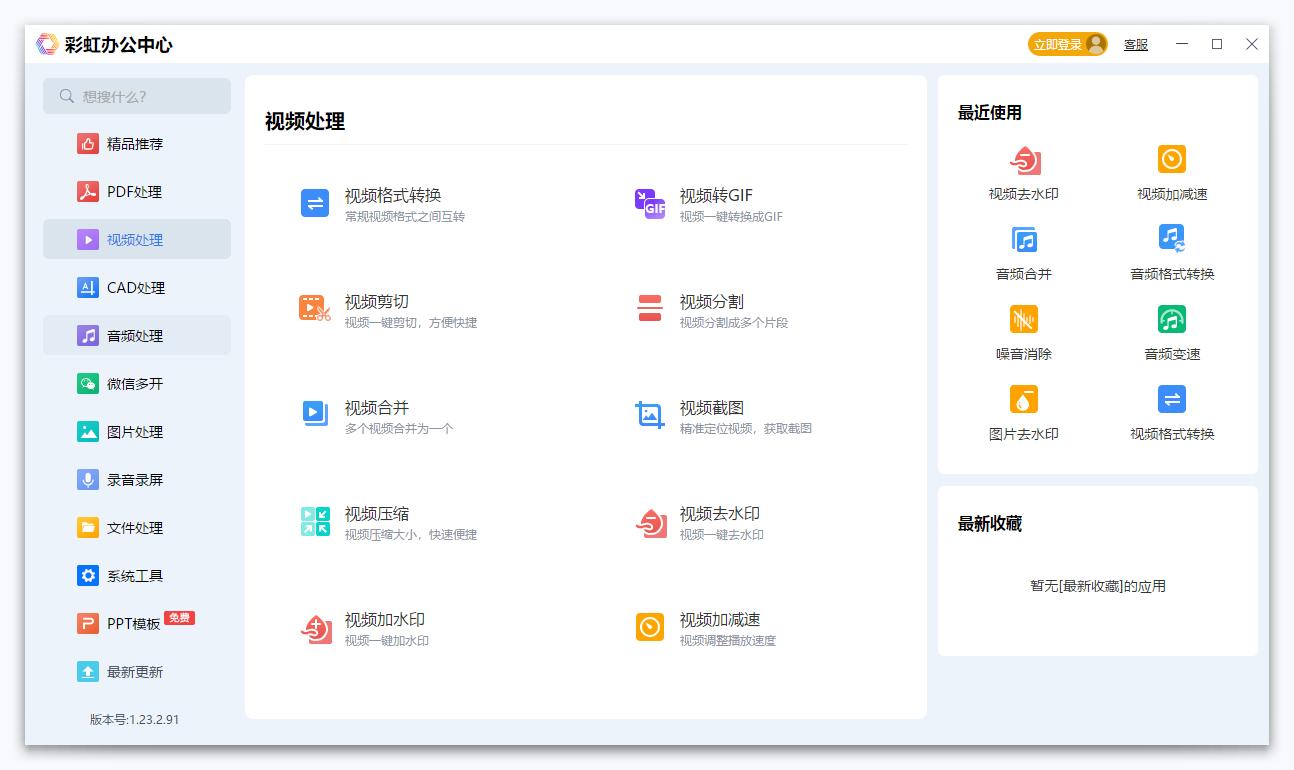
Task: Open the 客服 support link
Action: coord(1135,45)
